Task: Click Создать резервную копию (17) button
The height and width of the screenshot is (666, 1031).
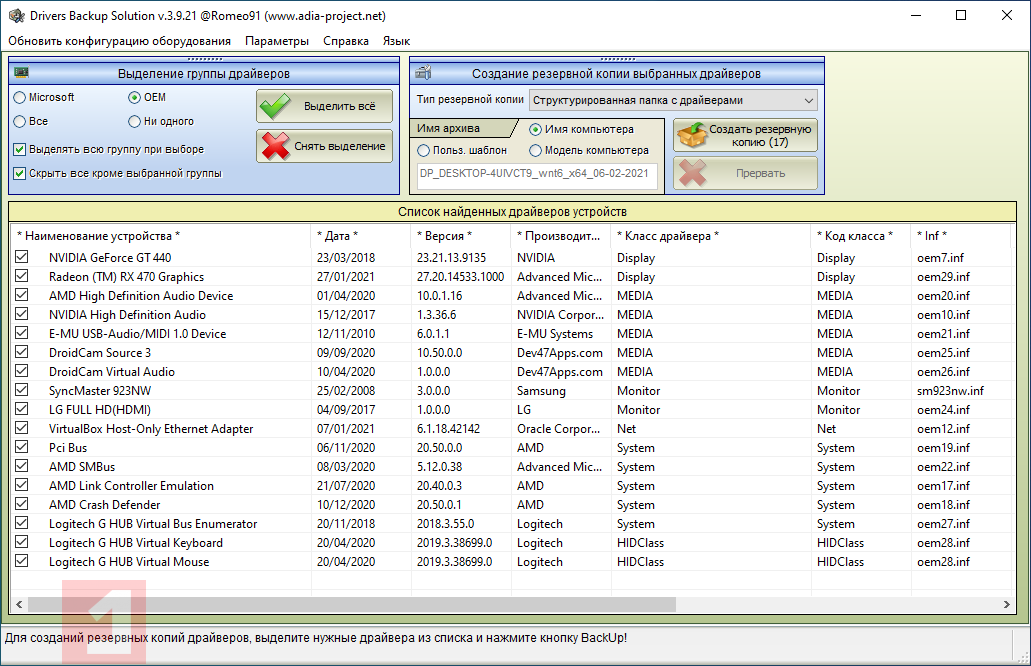Action: [746, 135]
